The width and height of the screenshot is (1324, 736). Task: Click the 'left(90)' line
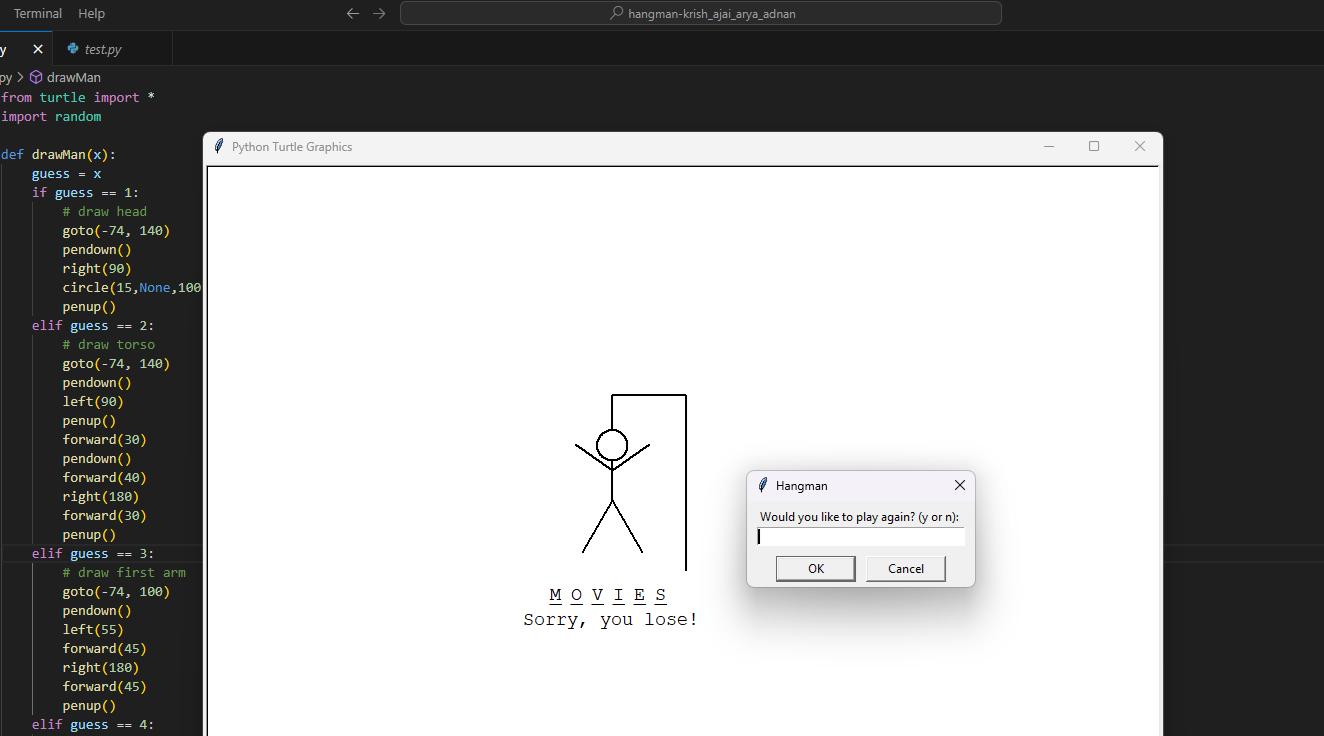point(93,401)
